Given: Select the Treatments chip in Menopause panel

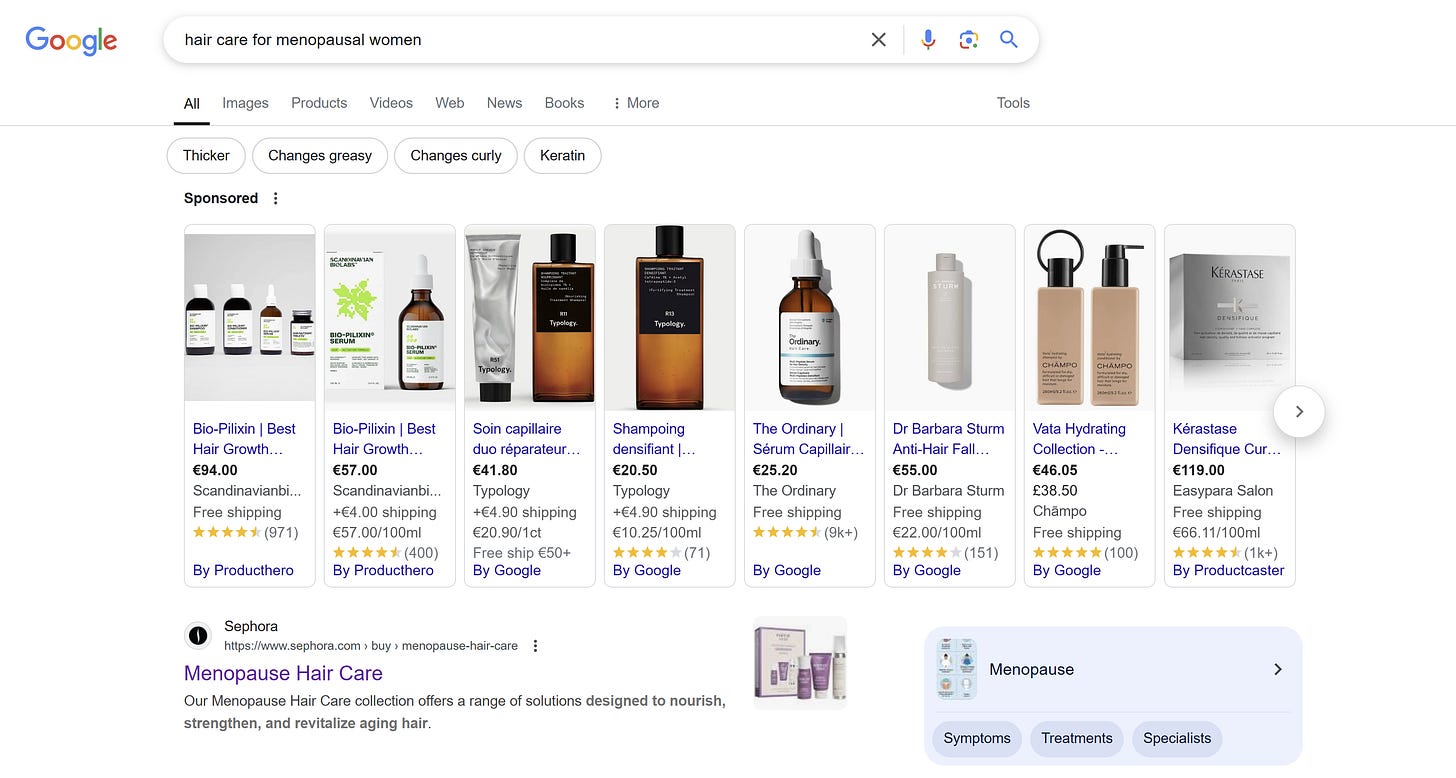Looking at the screenshot, I should tap(1076, 739).
